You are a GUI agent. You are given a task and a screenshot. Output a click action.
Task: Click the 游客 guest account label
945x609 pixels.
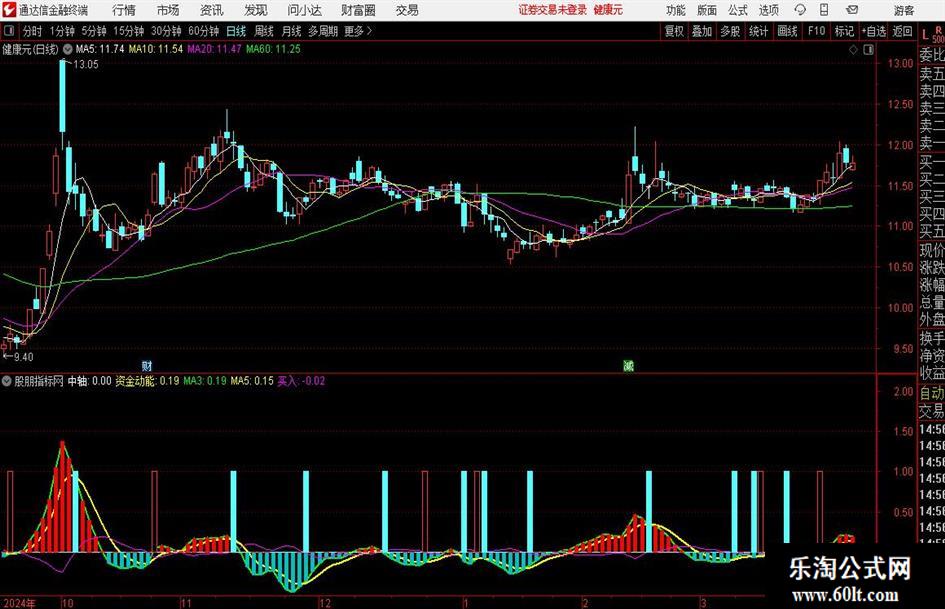pyautogui.click(x=904, y=10)
